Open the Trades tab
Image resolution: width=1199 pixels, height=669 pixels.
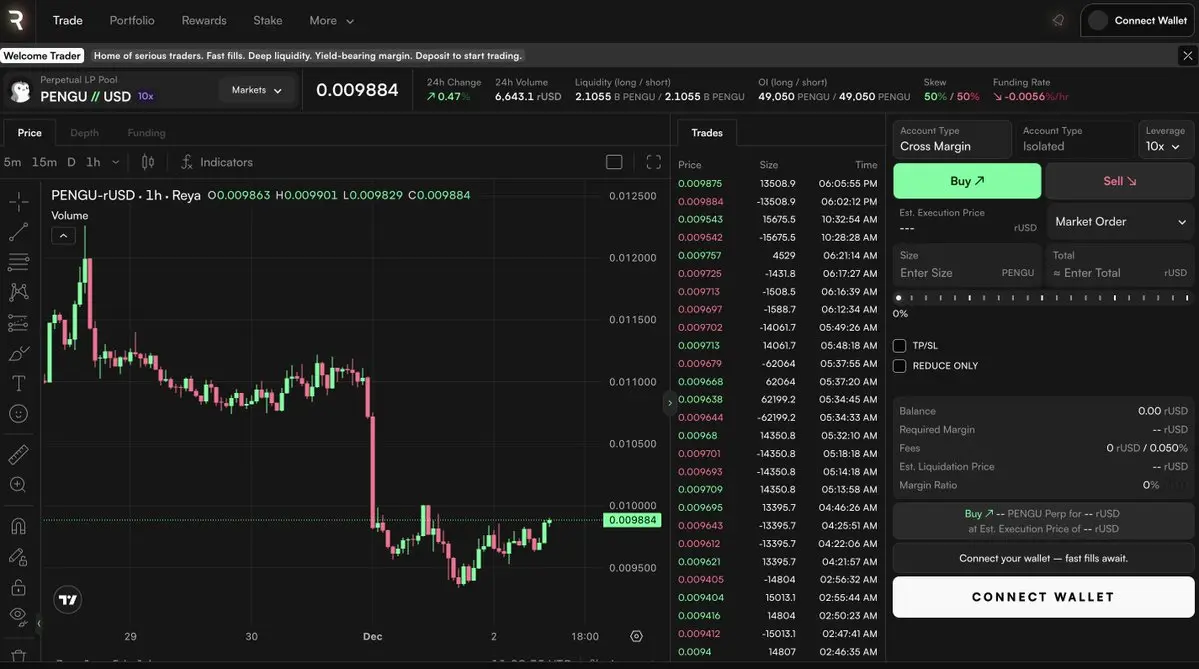(707, 132)
